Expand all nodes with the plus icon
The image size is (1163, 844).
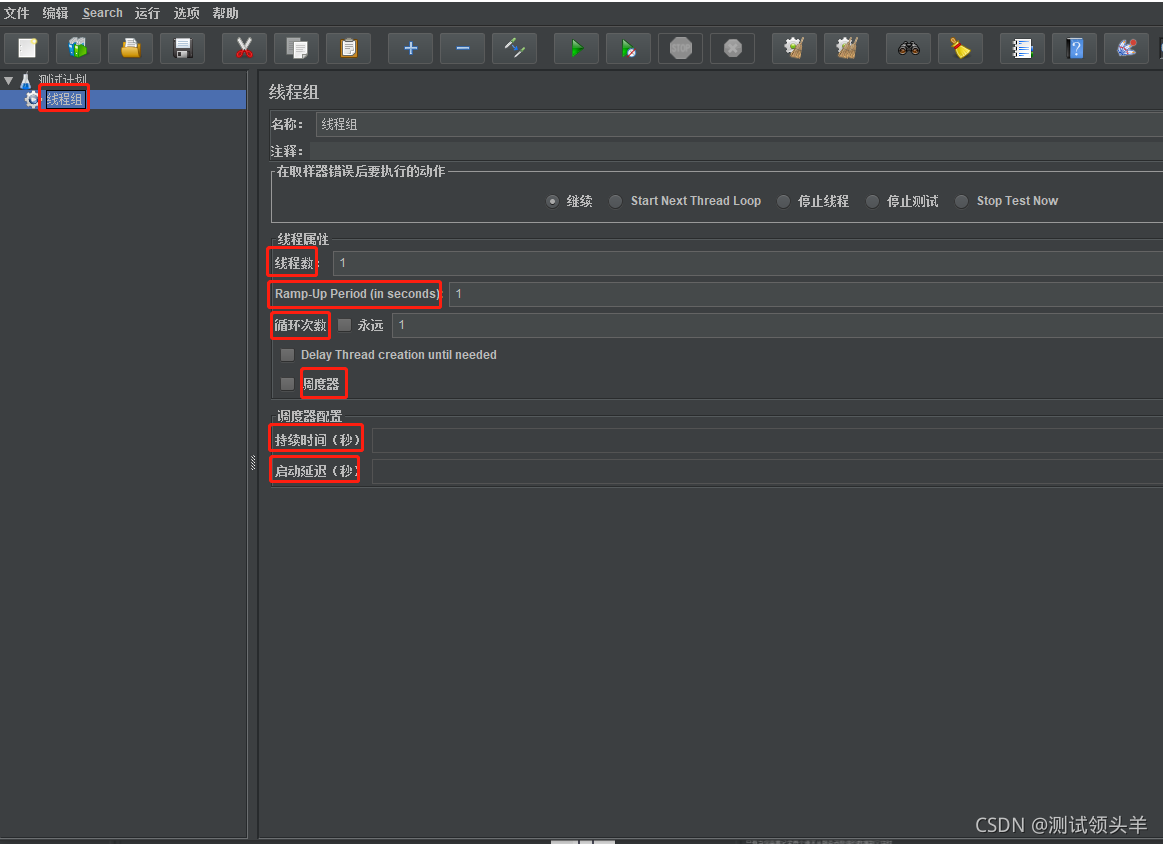point(410,48)
